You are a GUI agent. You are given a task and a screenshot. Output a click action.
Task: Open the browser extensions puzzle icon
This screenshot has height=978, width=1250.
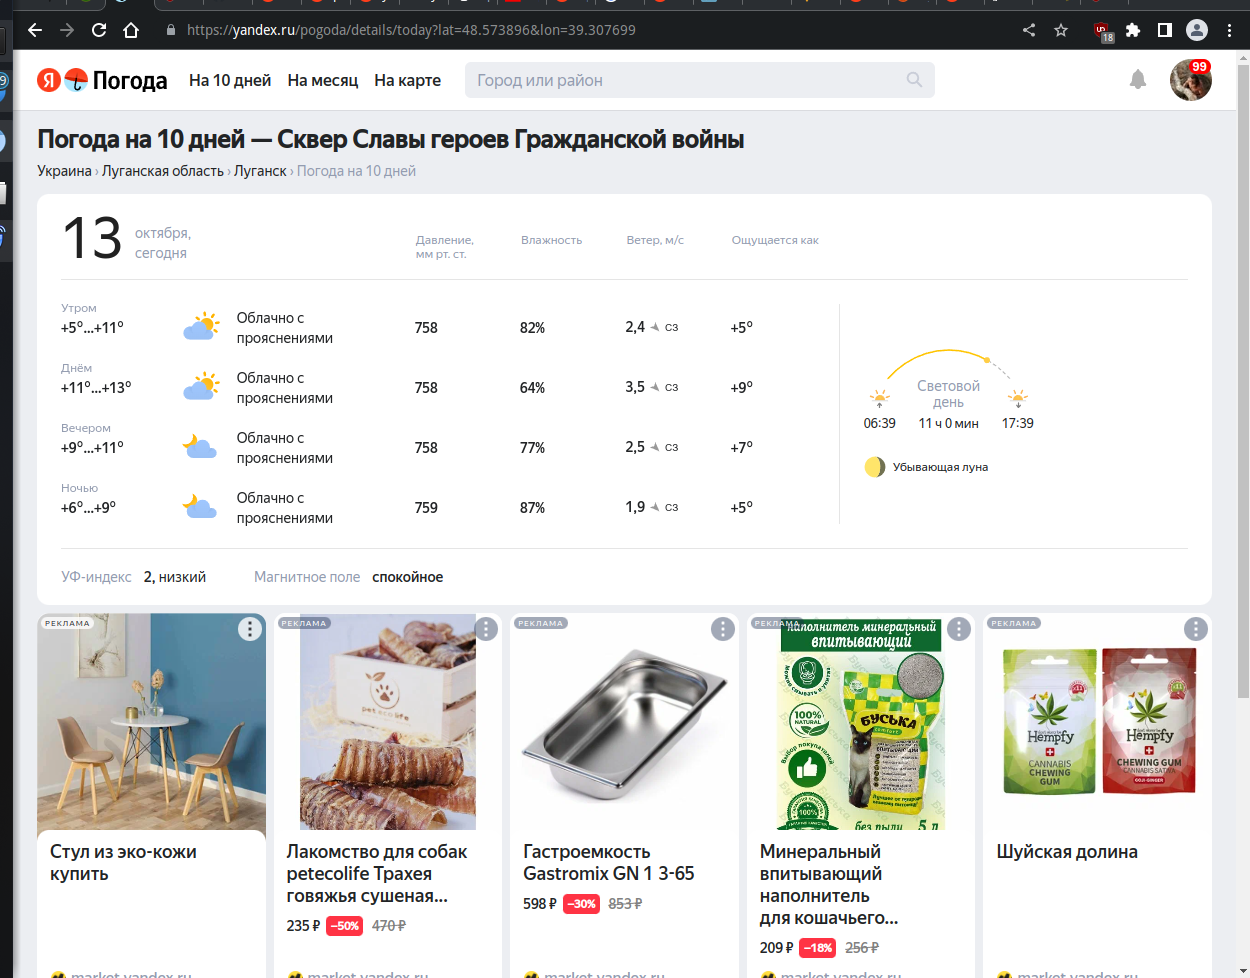pyautogui.click(x=1133, y=31)
